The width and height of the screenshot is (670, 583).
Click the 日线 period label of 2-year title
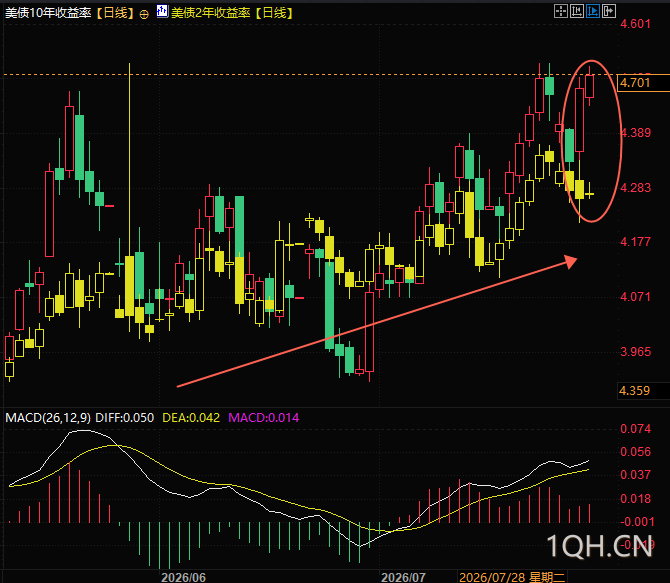tap(274, 13)
